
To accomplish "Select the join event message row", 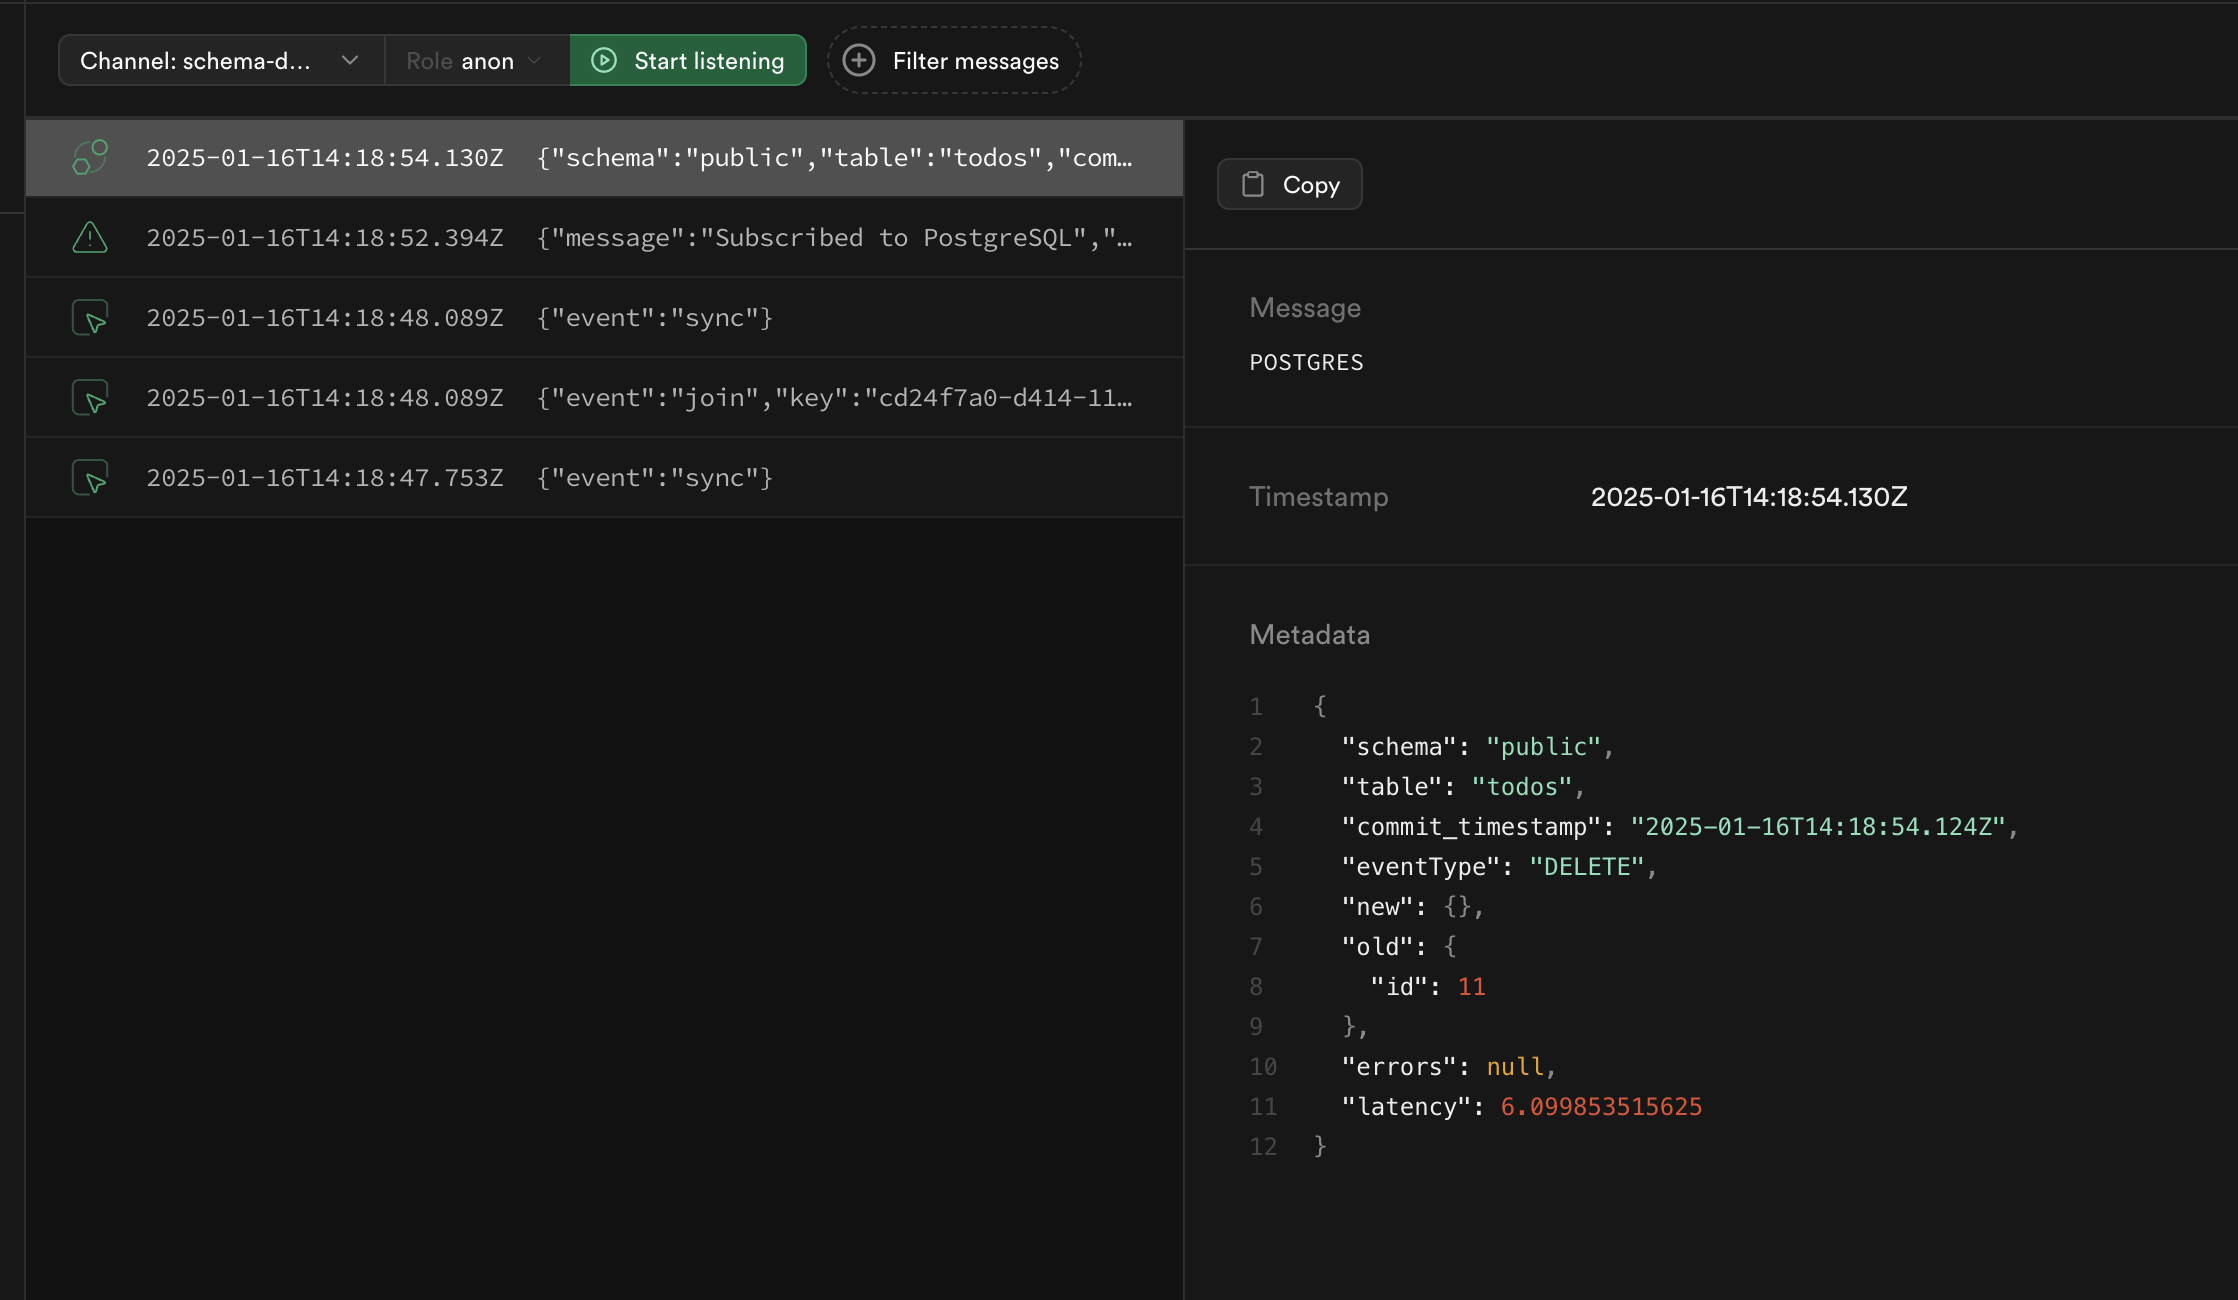I will click(x=600, y=397).
